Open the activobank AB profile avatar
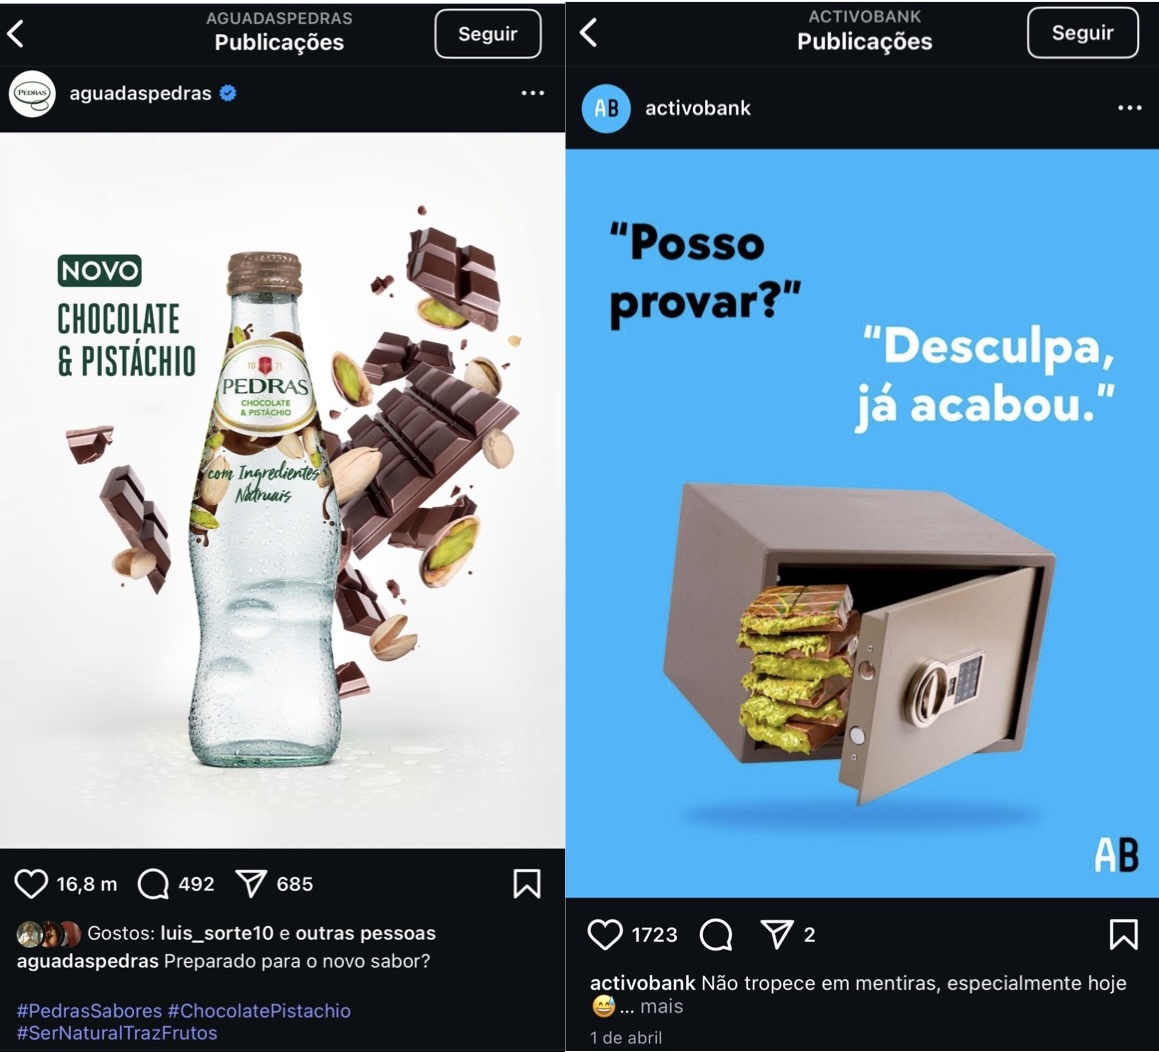The image size is (1159, 1052). pos(606,109)
